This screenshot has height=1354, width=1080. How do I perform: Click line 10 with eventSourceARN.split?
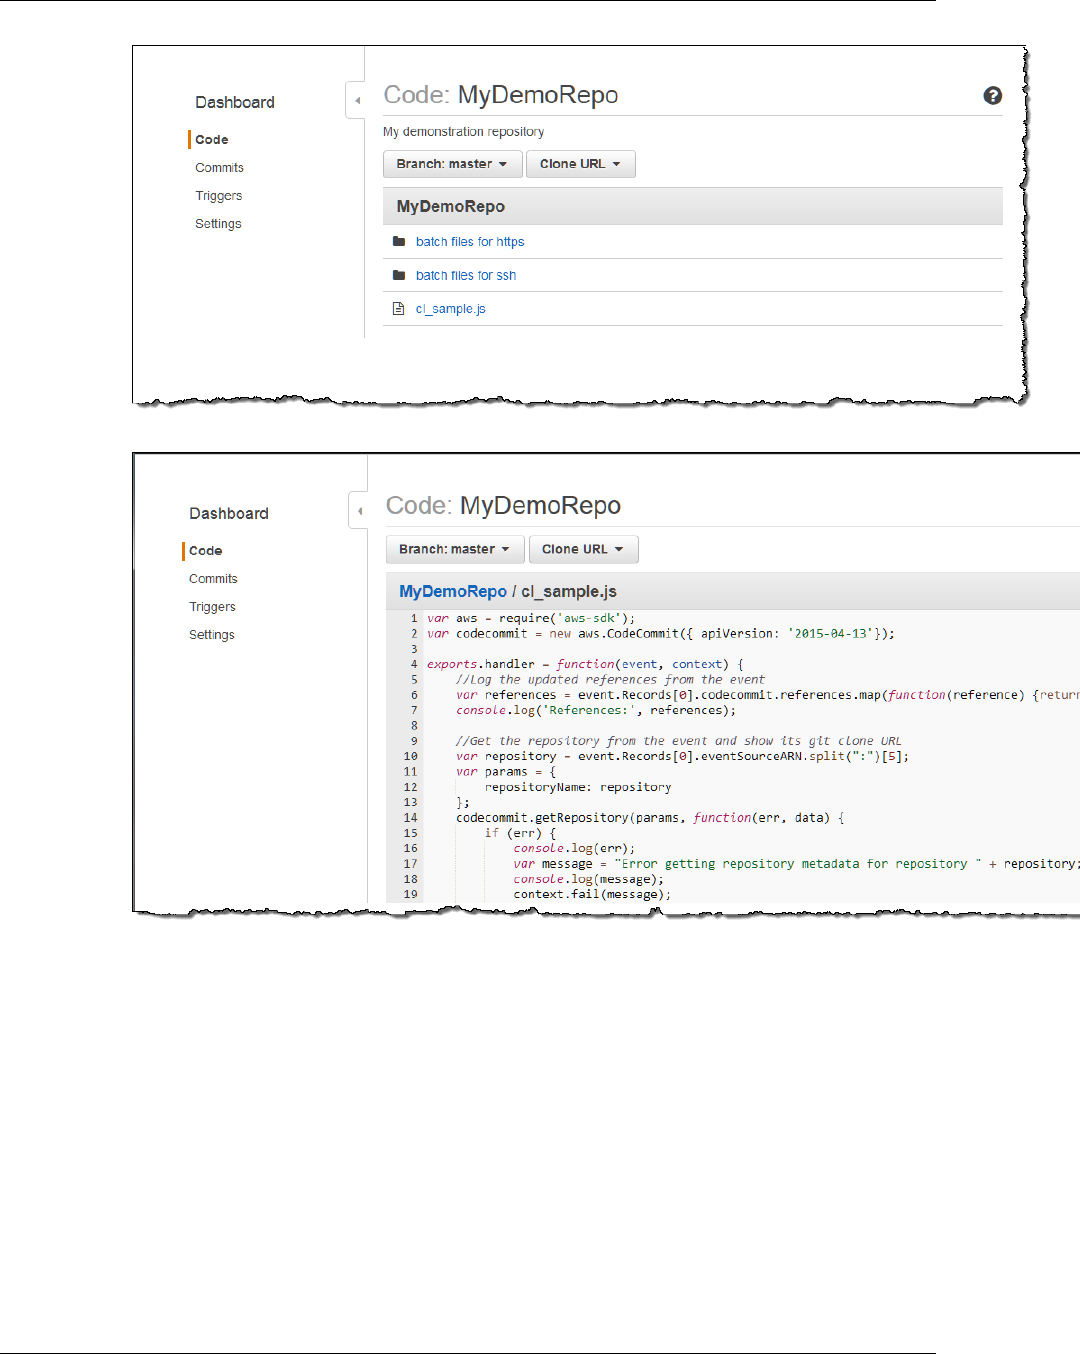tap(683, 756)
